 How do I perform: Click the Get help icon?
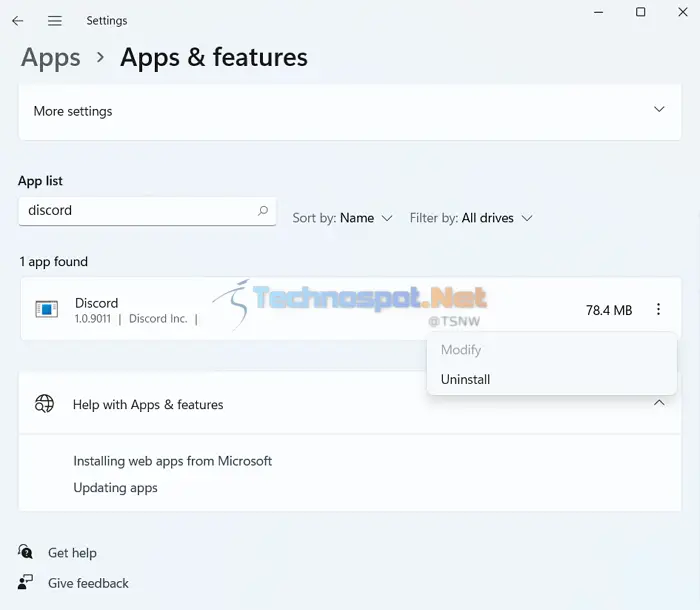click(x=25, y=552)
